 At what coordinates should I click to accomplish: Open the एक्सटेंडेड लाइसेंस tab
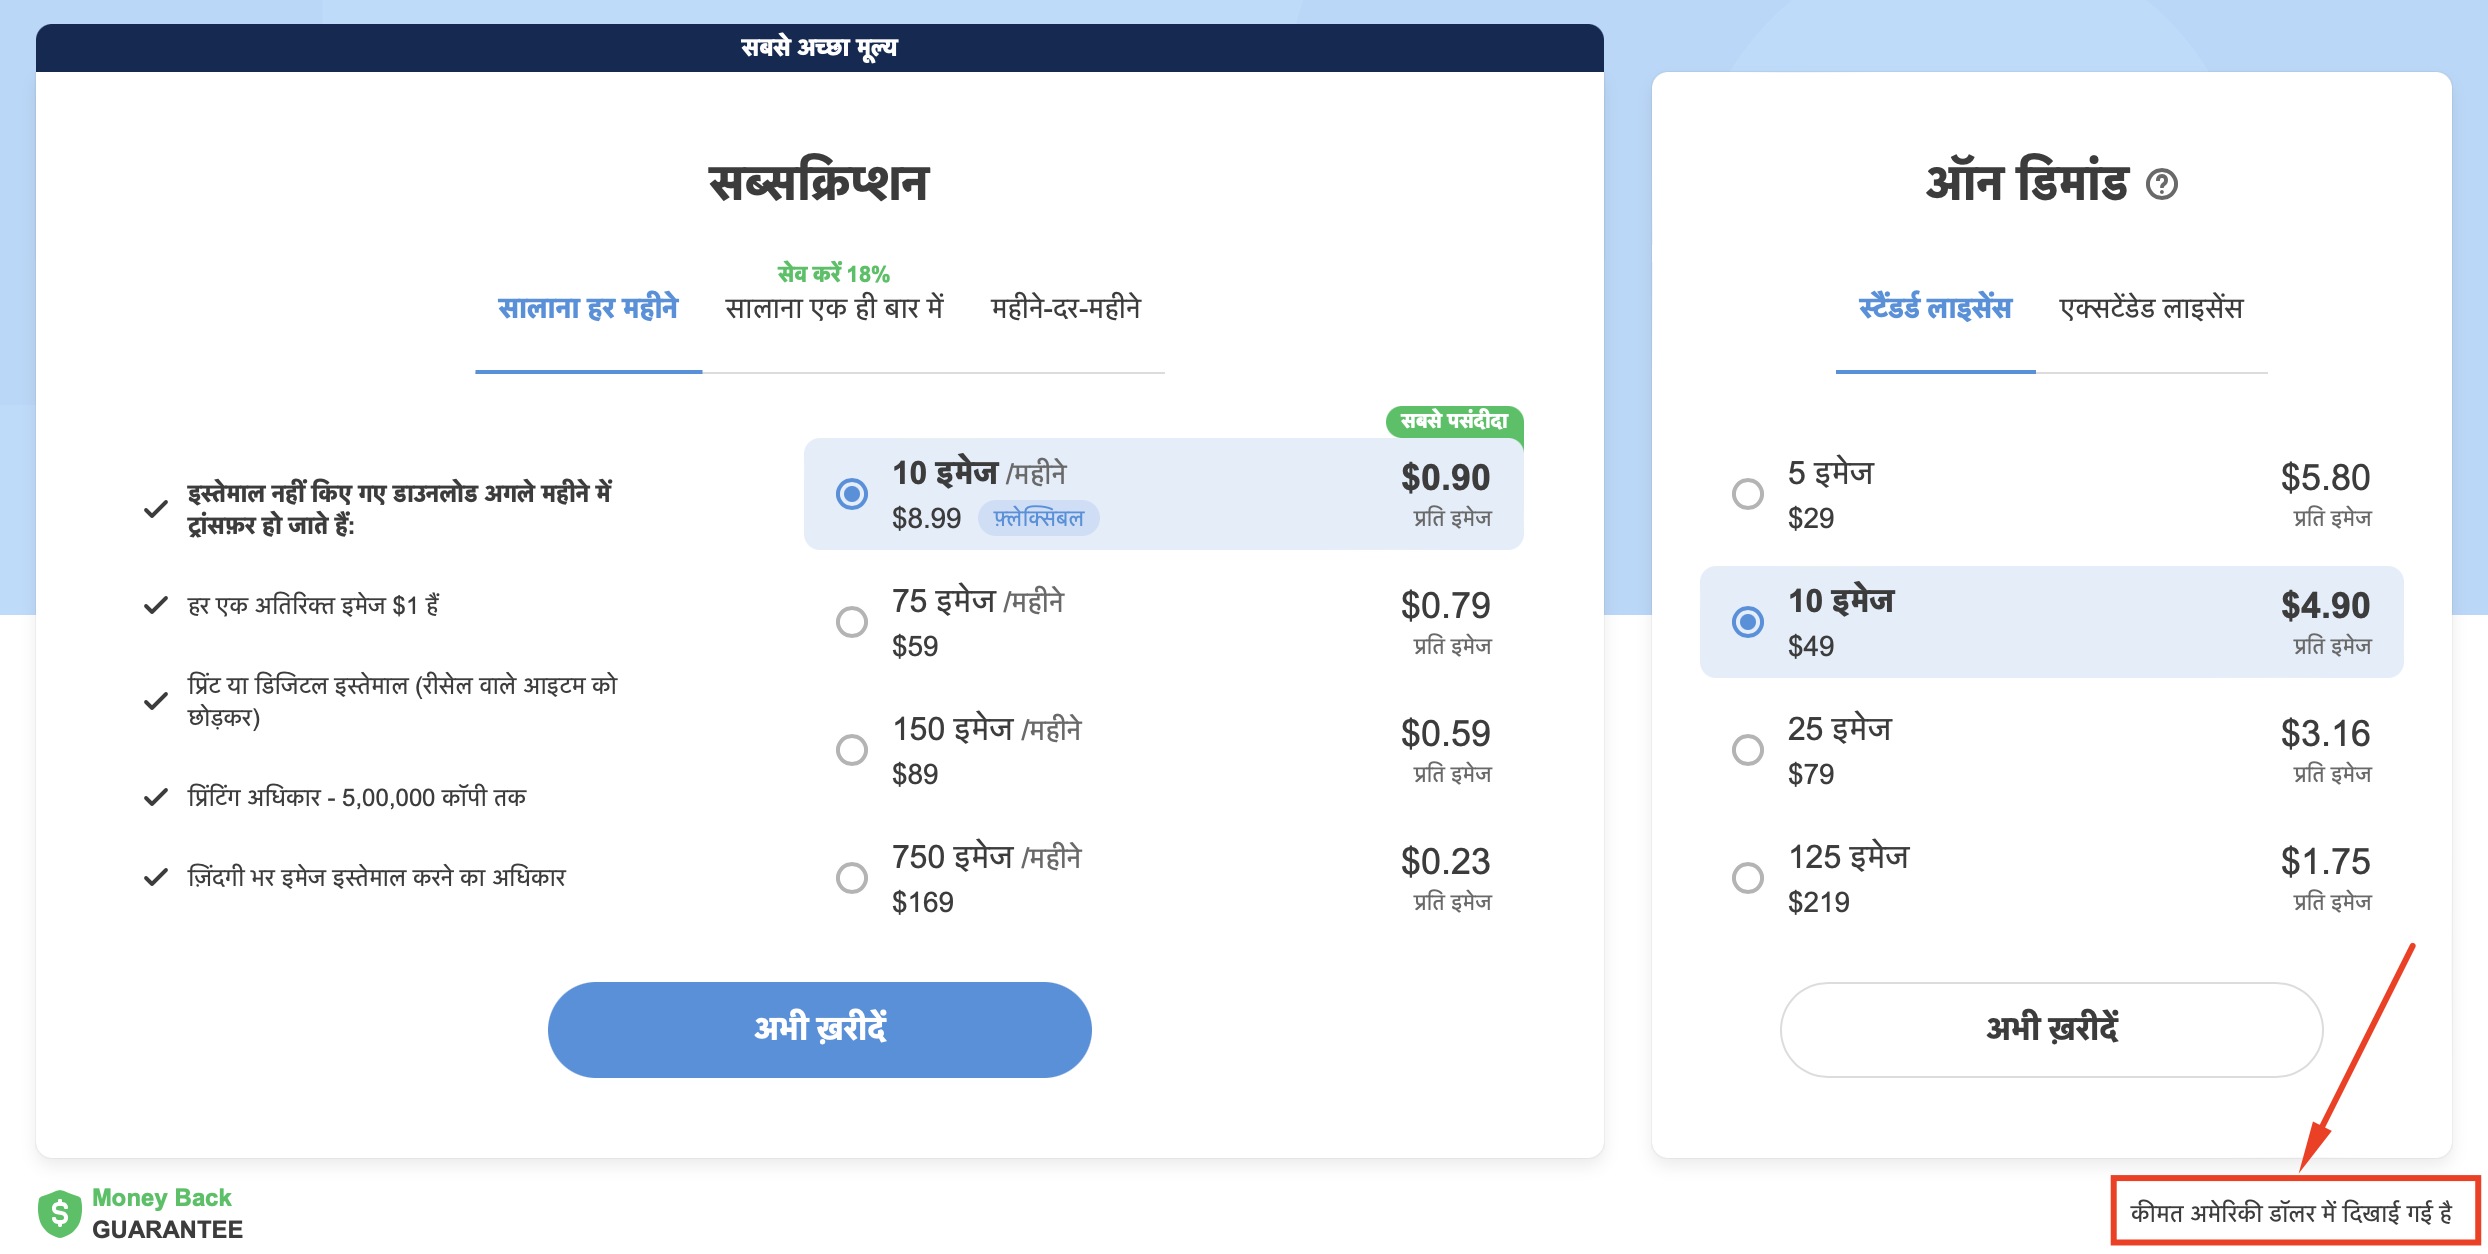tap(2151, 307)
